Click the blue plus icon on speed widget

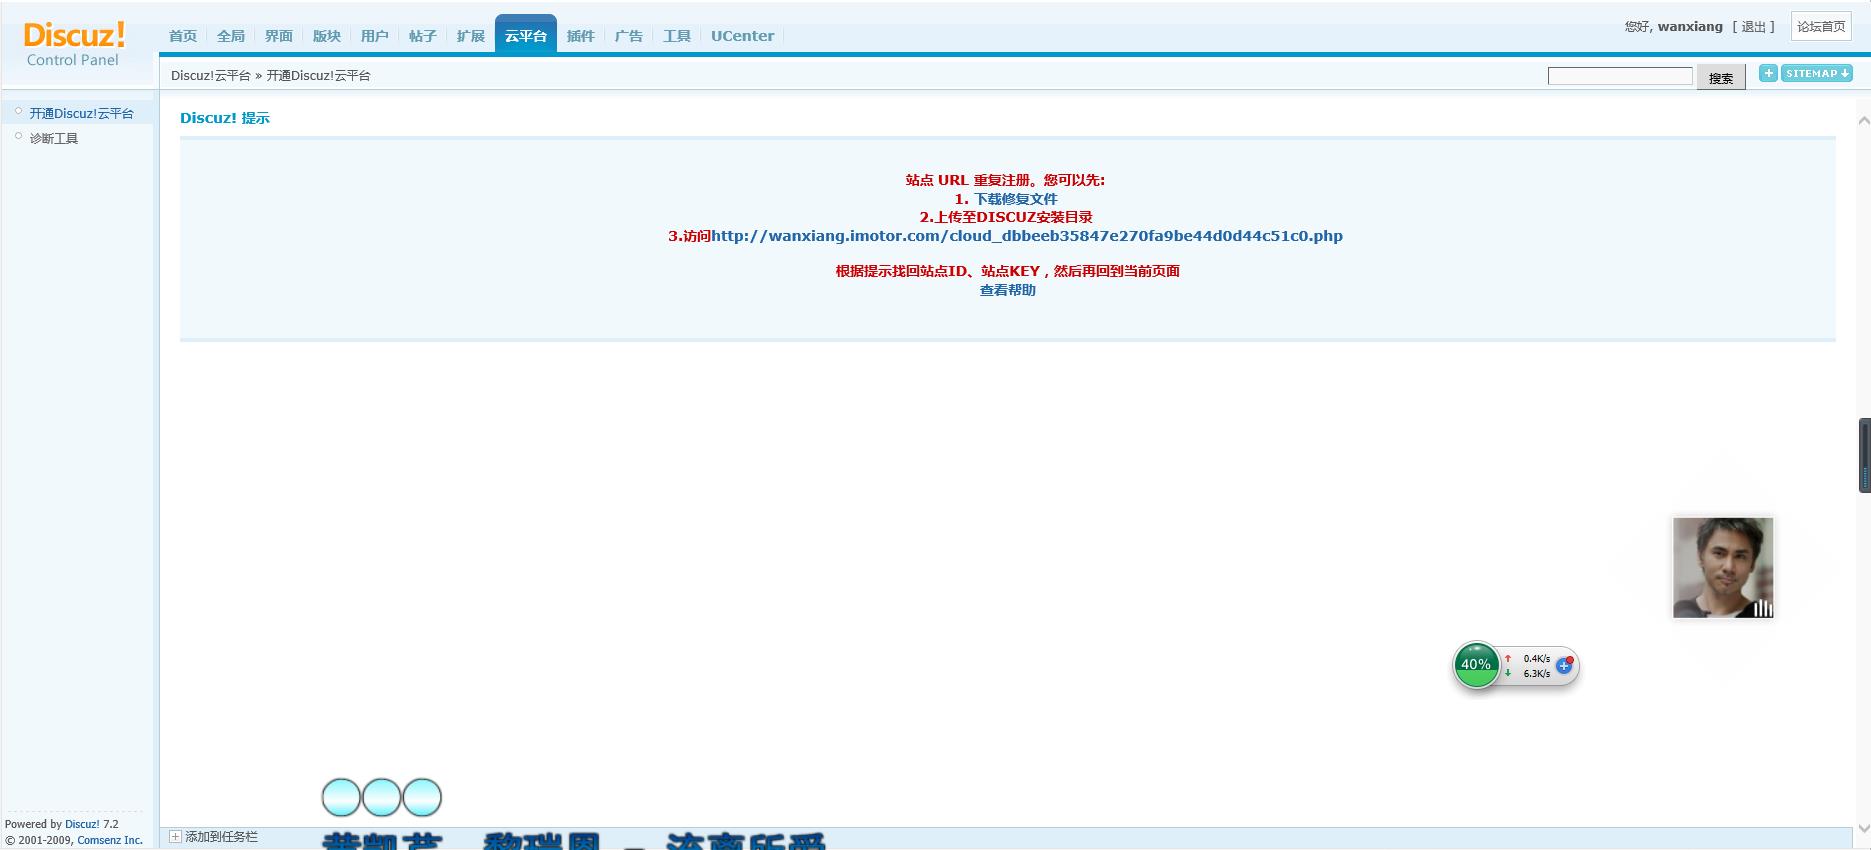coord(1565,665)
